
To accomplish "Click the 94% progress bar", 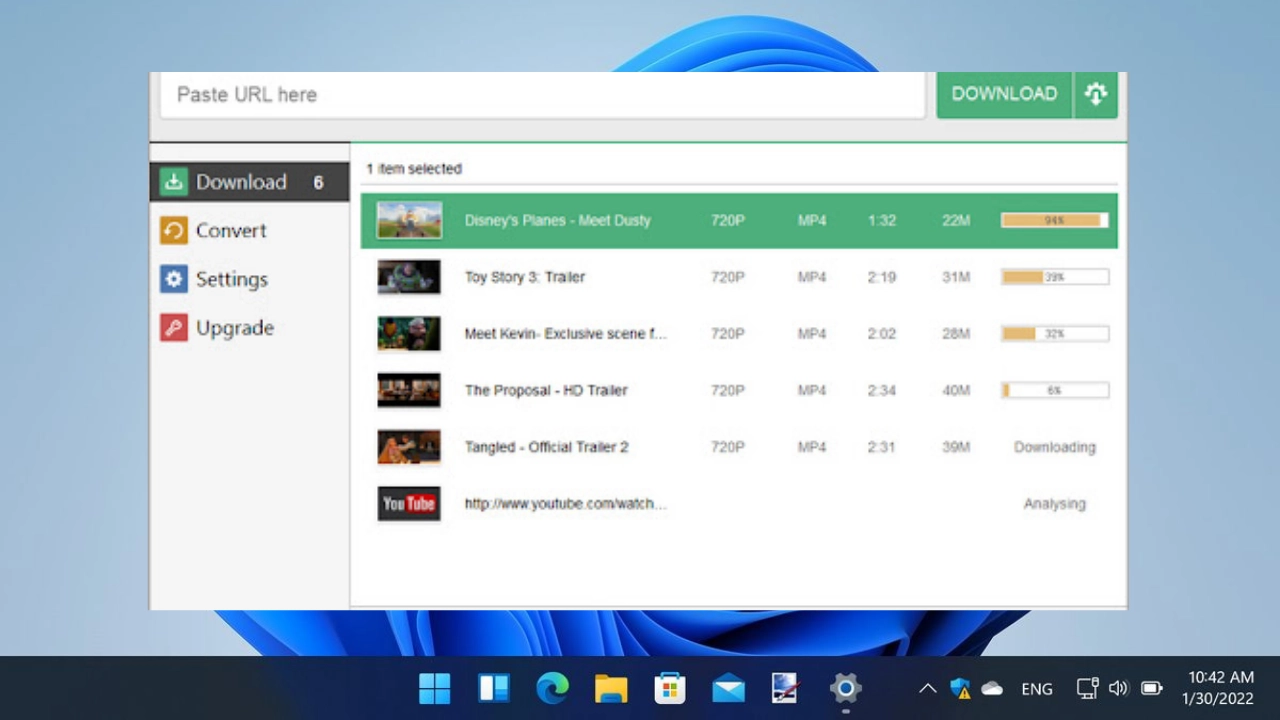I will coord(1055,220).
